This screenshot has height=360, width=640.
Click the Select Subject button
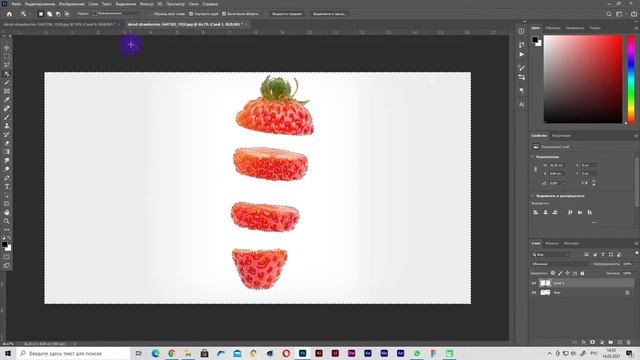287,14
